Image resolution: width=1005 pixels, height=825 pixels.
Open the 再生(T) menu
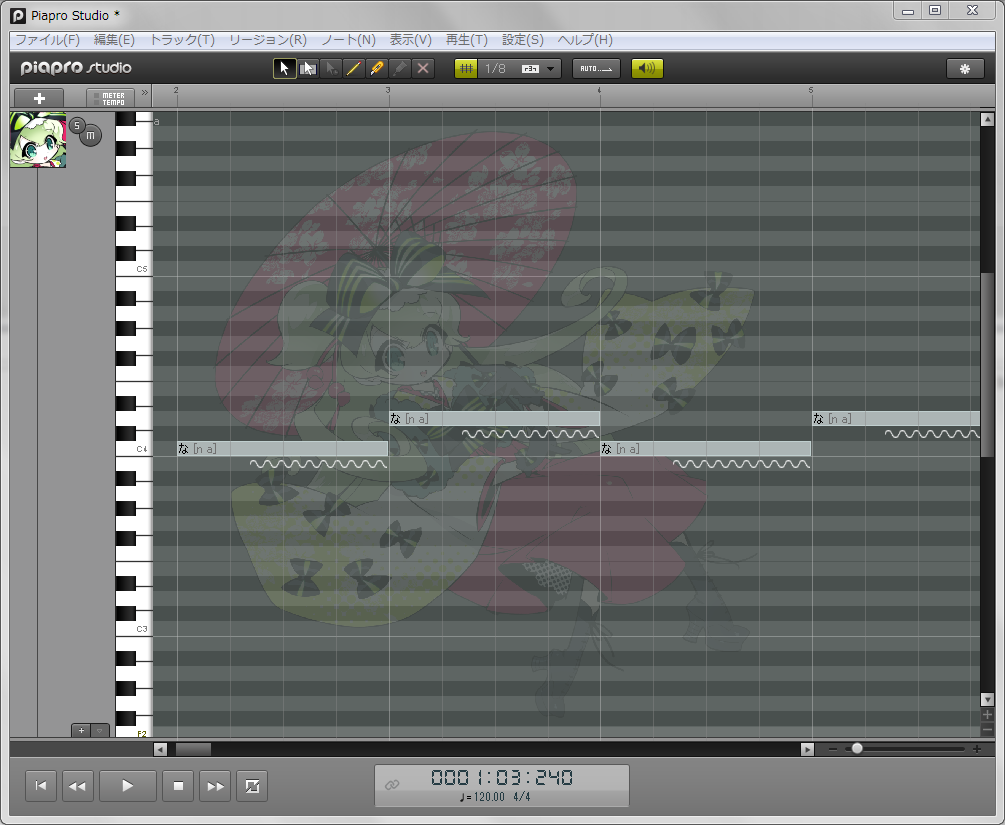coord(467,40)
